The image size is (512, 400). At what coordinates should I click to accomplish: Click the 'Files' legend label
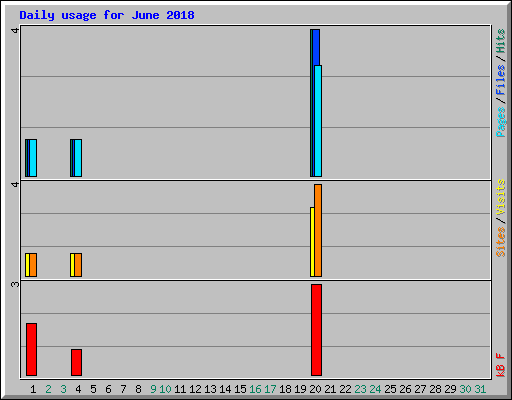[501, 80]
